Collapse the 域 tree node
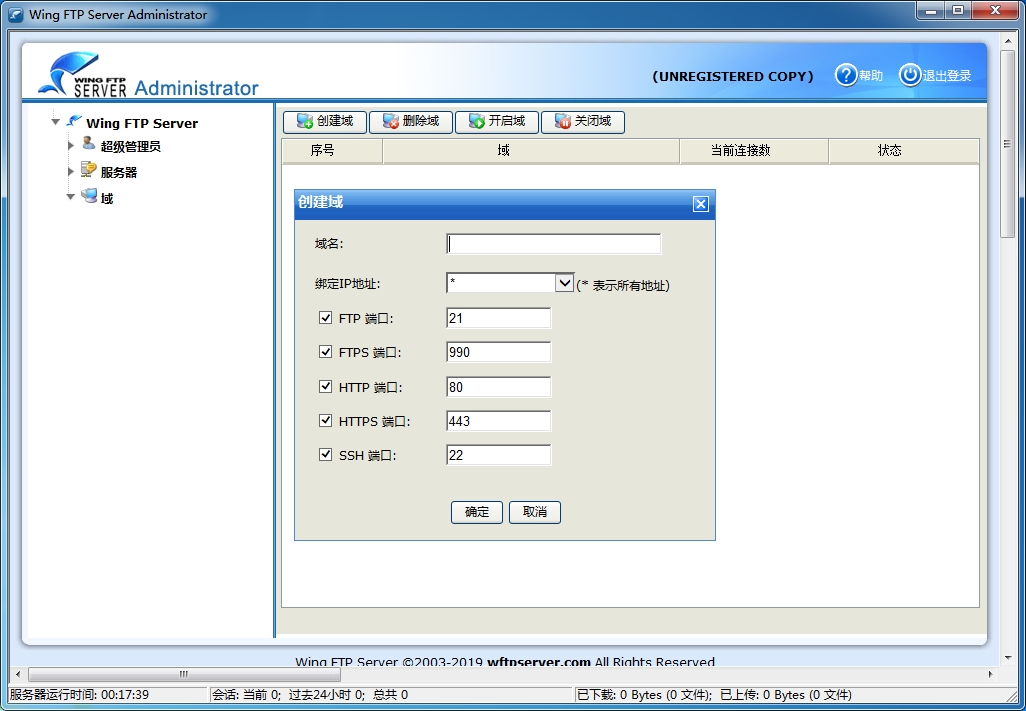 (71, 197)
